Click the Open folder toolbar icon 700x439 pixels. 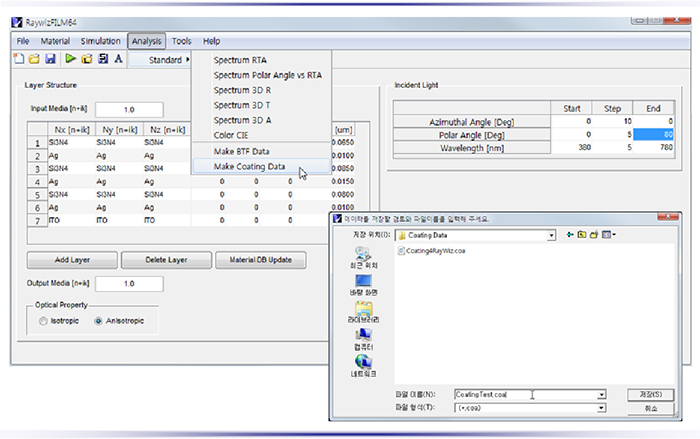33,60
